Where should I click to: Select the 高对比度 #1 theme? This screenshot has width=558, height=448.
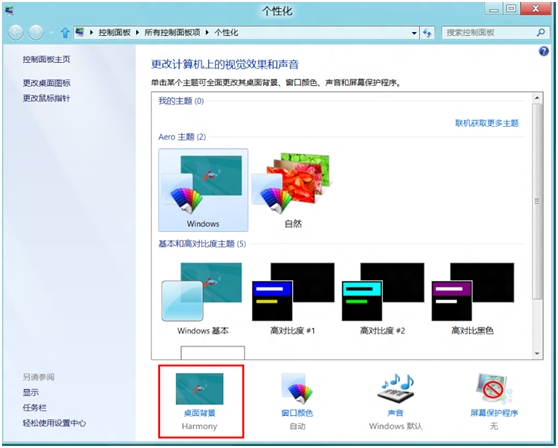pyautogui.click(x=293, y=298)
